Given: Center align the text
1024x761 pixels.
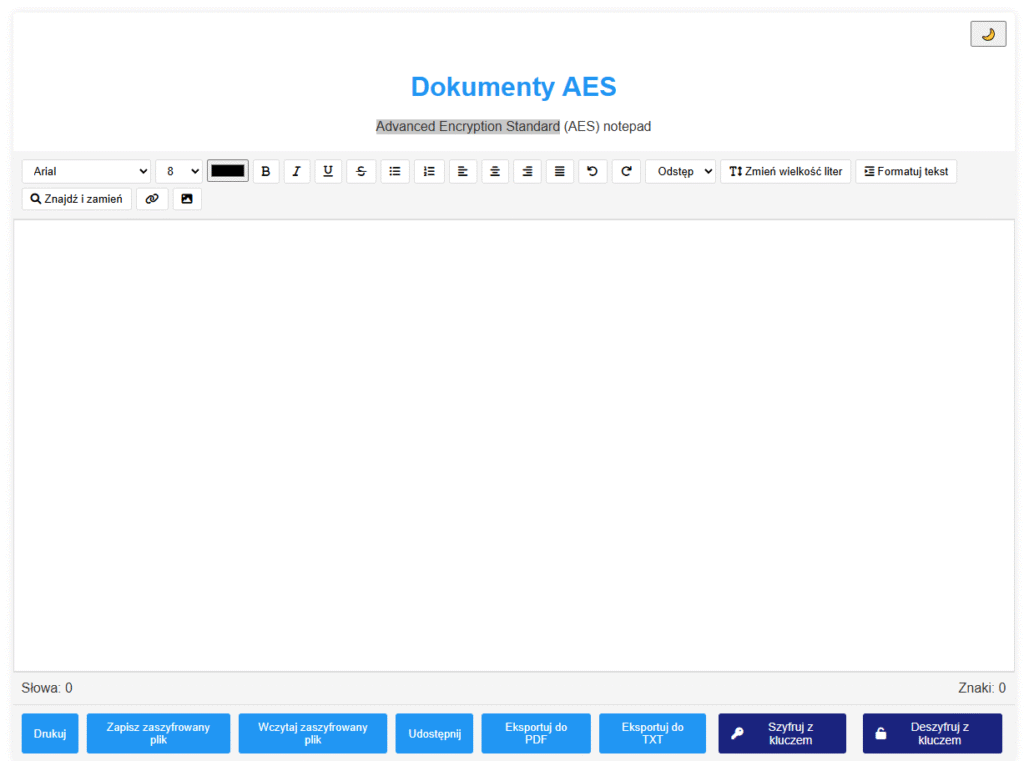Looking at the screenshot, I should tap(495, 171).
